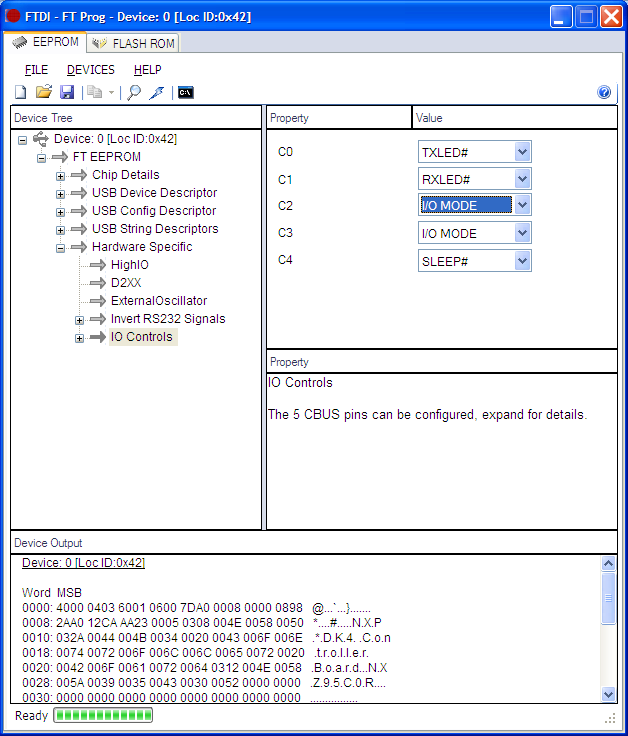Expand the Chip Details node
The height and width of the screenshot is (736, 628).
coord(60,176)
